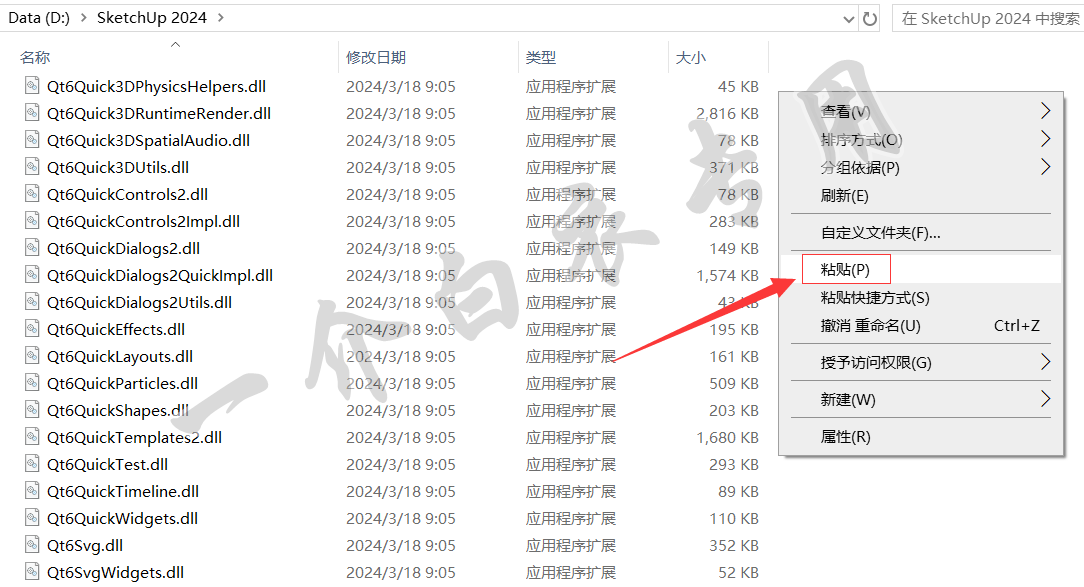Image resolution: width=1084 pixels, height=587 pixels.
Task: Click the Qt6QuickWidgets.dll file icon
Action: tap(32, 517)
